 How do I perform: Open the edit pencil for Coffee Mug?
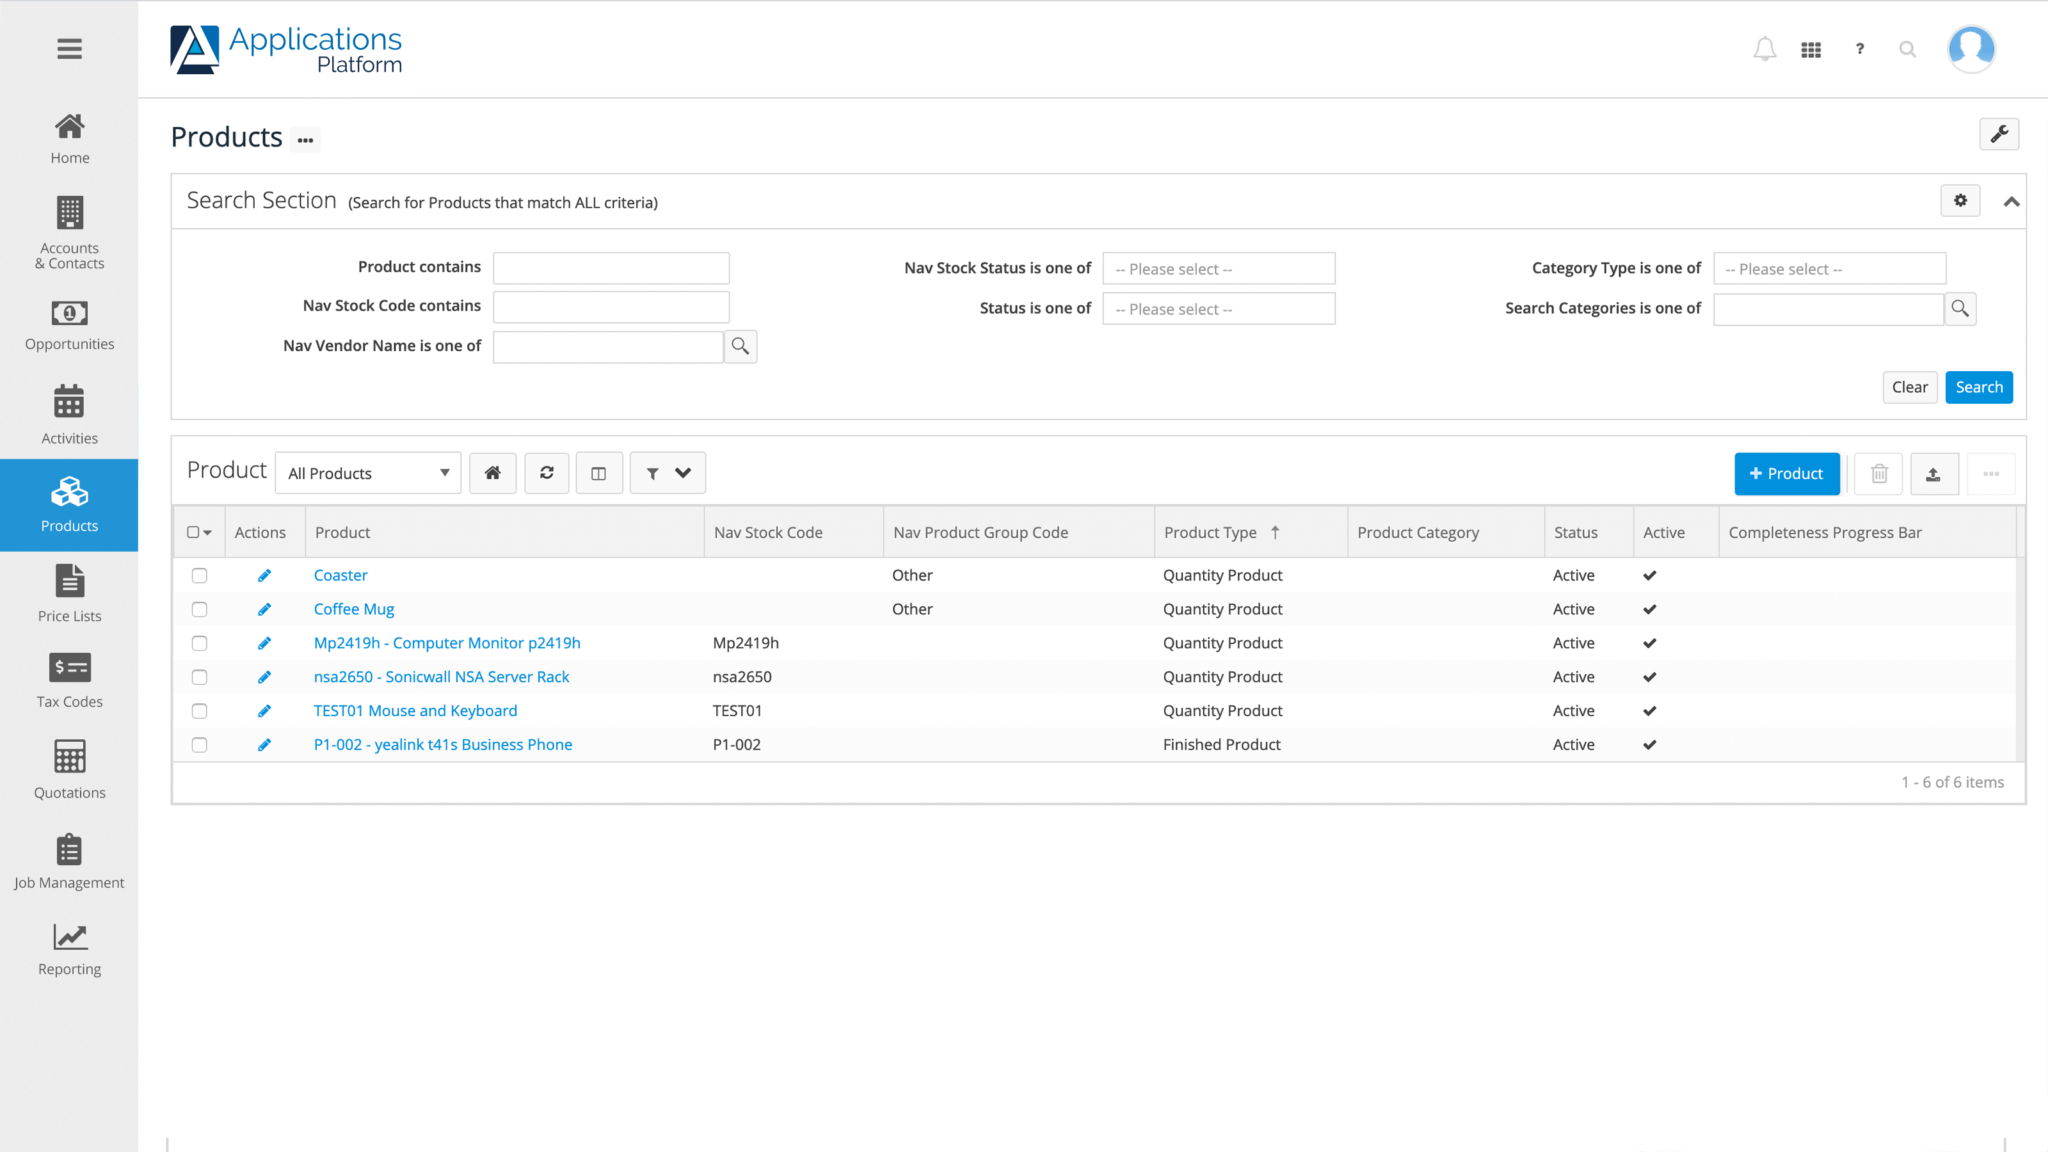264,609
